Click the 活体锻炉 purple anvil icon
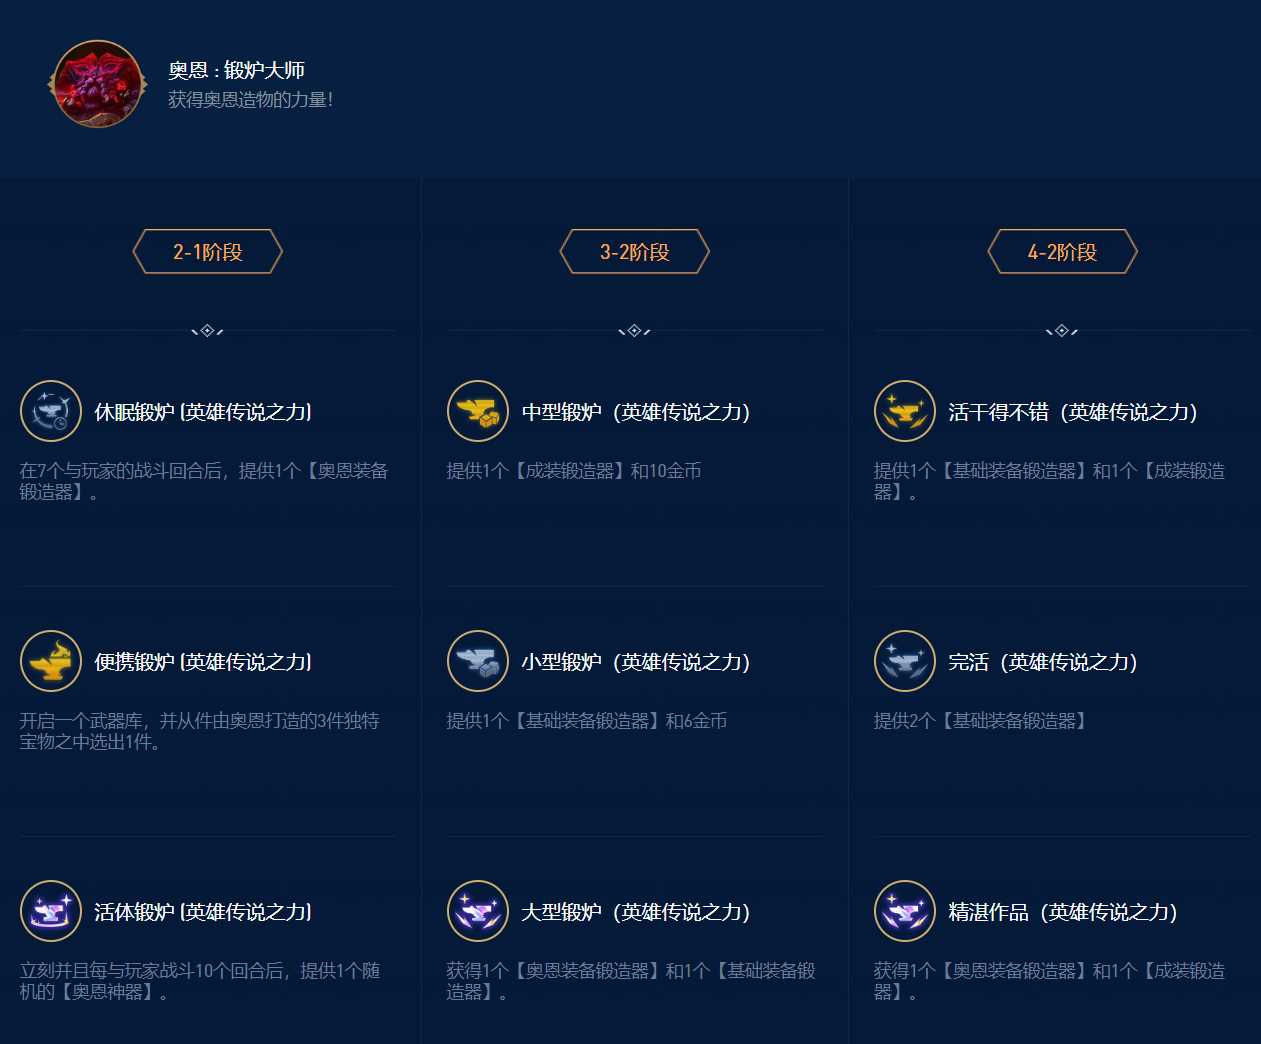 51,911
